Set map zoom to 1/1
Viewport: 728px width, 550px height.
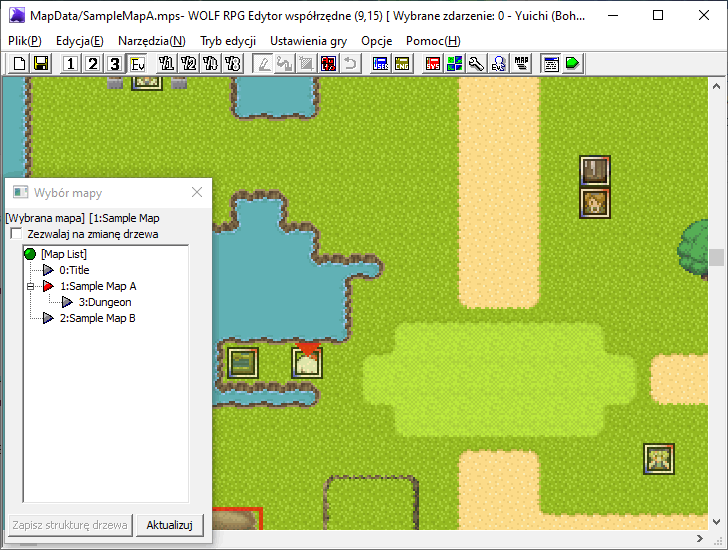point(166,64)
